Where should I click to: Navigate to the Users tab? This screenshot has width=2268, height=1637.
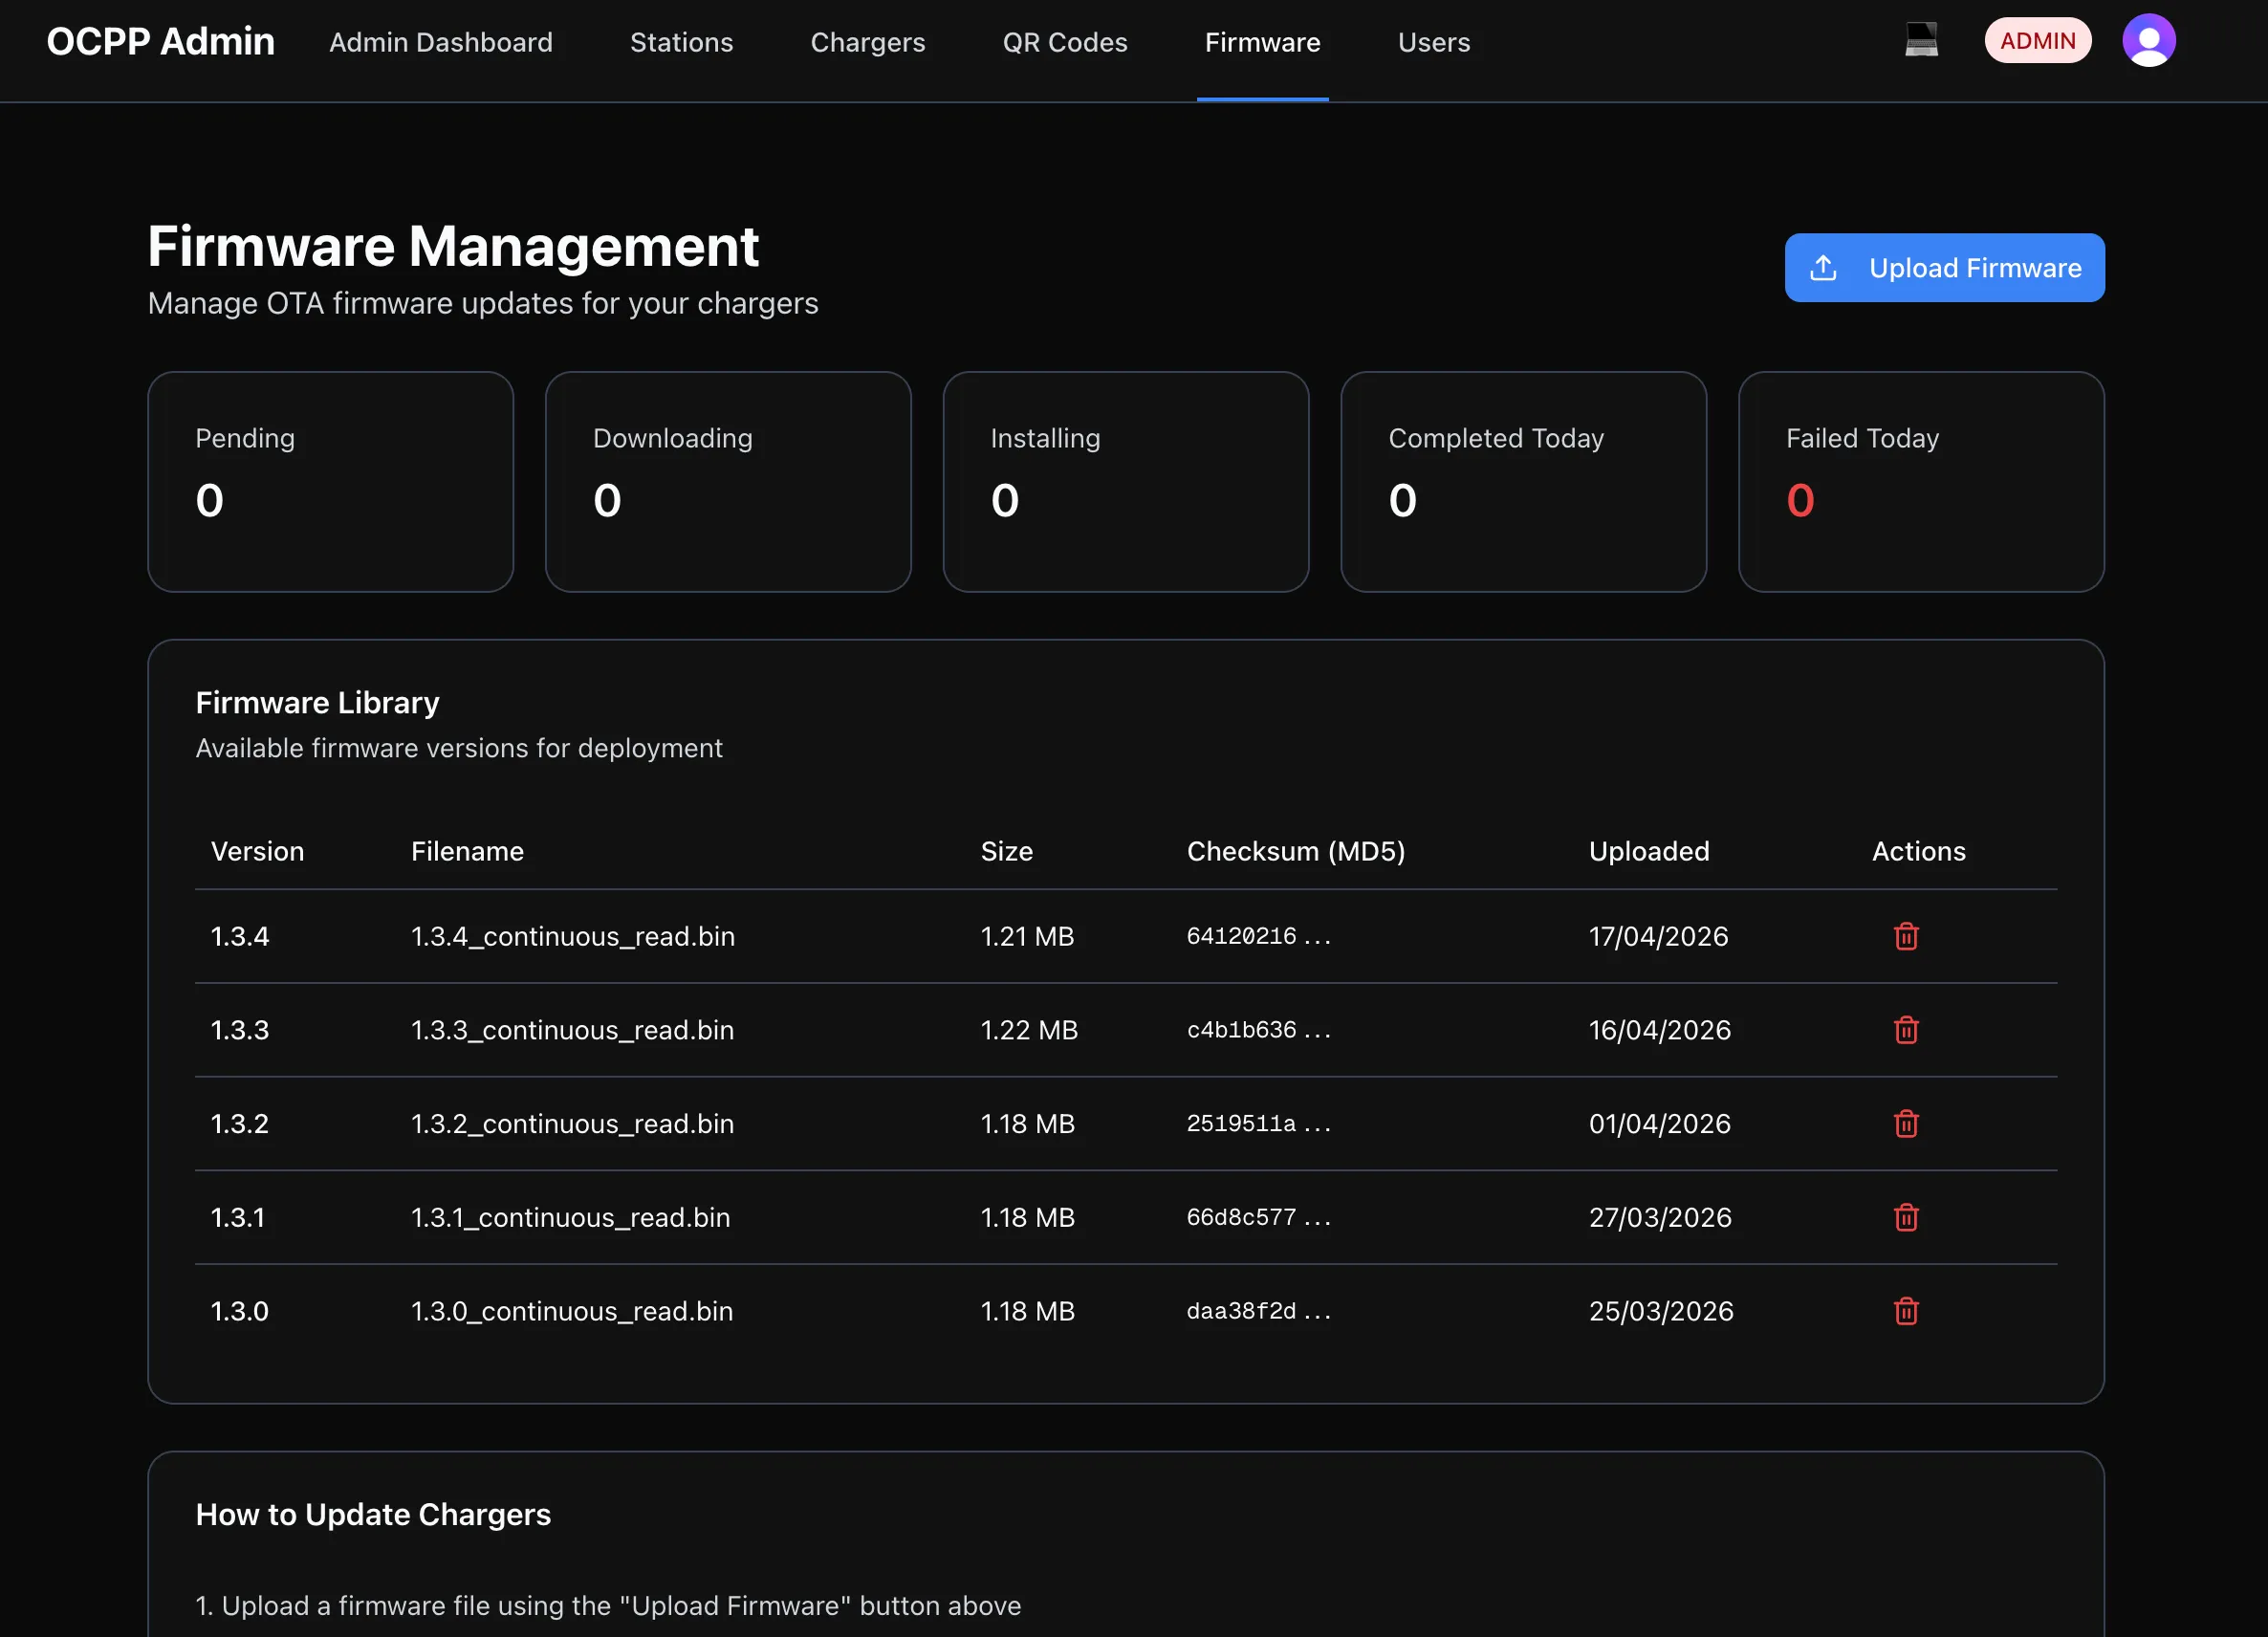pyautogui.click(x=1434, y=42)
